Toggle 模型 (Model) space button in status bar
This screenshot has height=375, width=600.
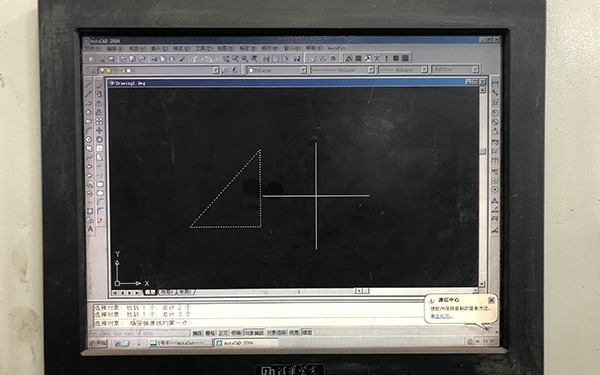(307, 333)
